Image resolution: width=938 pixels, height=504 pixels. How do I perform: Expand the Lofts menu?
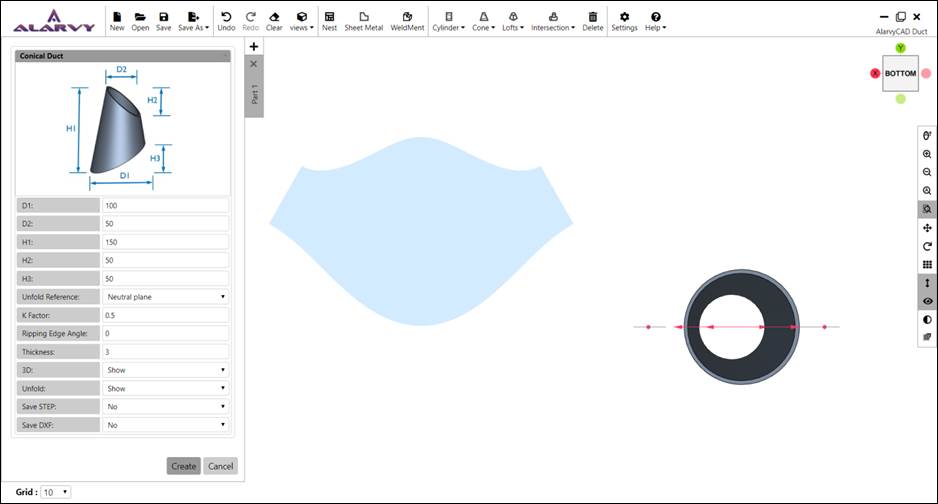pos(513,21)
